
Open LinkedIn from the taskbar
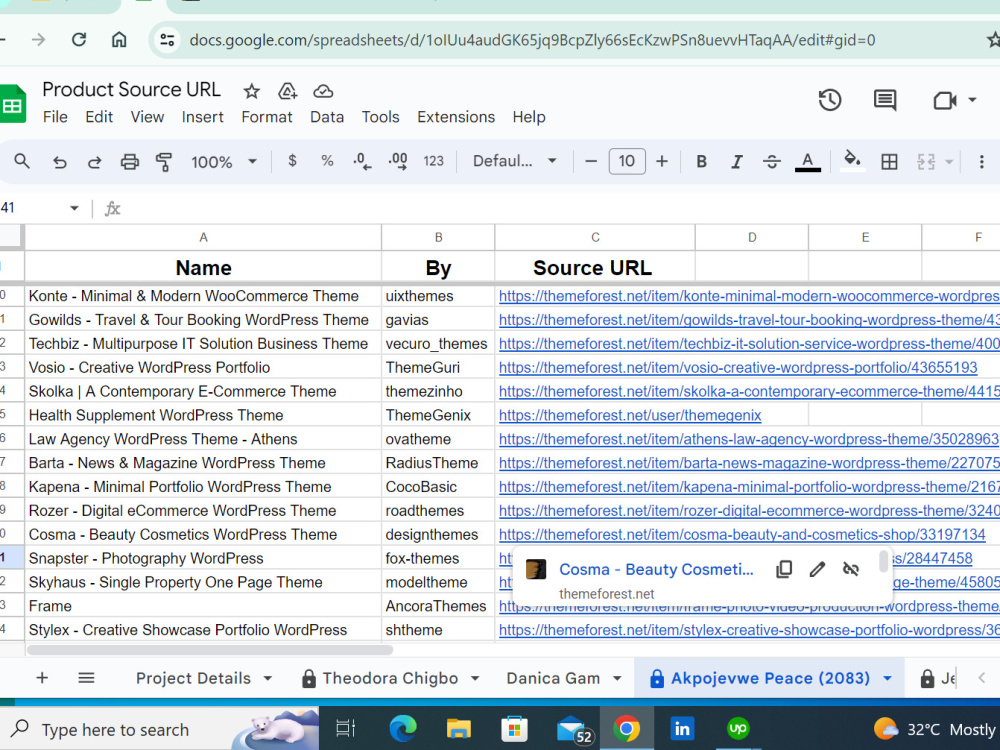pos(682,728)
